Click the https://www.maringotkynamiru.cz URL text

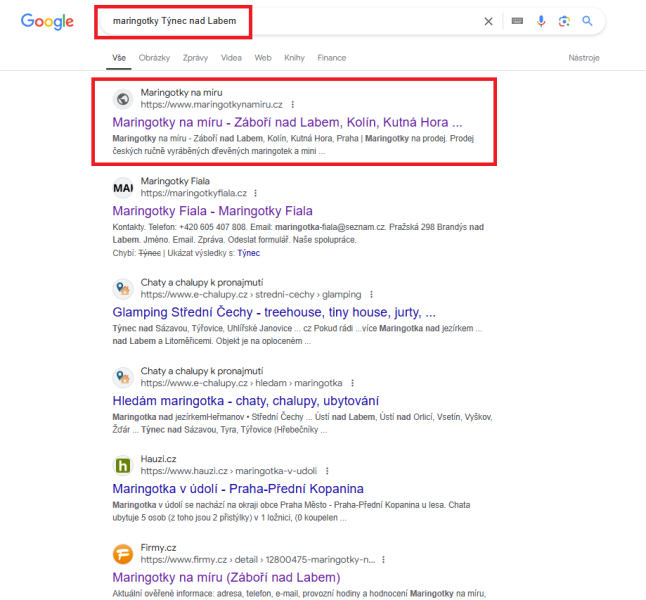(212, 105)
